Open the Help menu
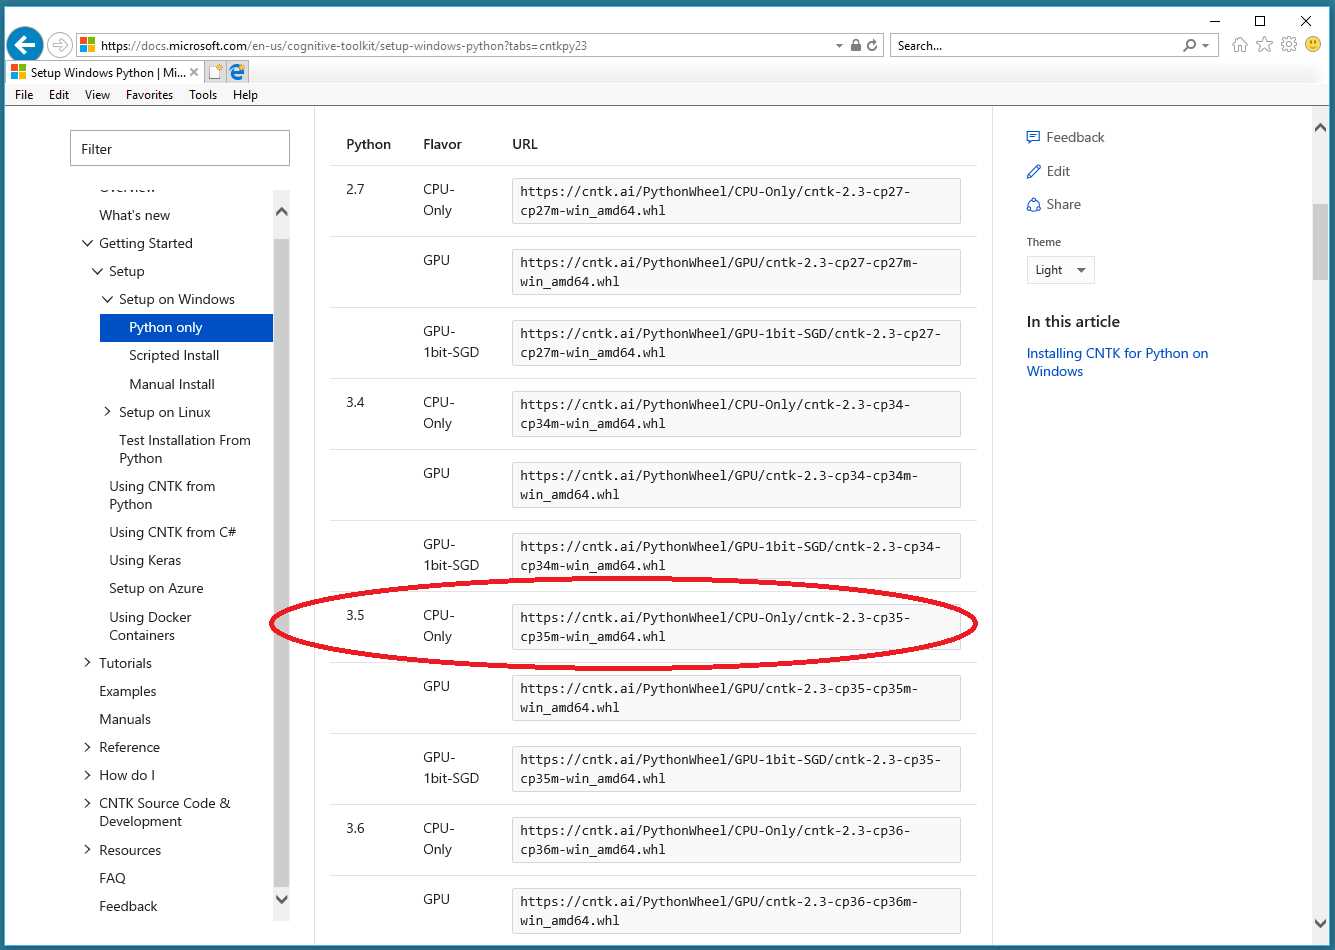This screenshot has width=1335, height=950. point(245,95)
